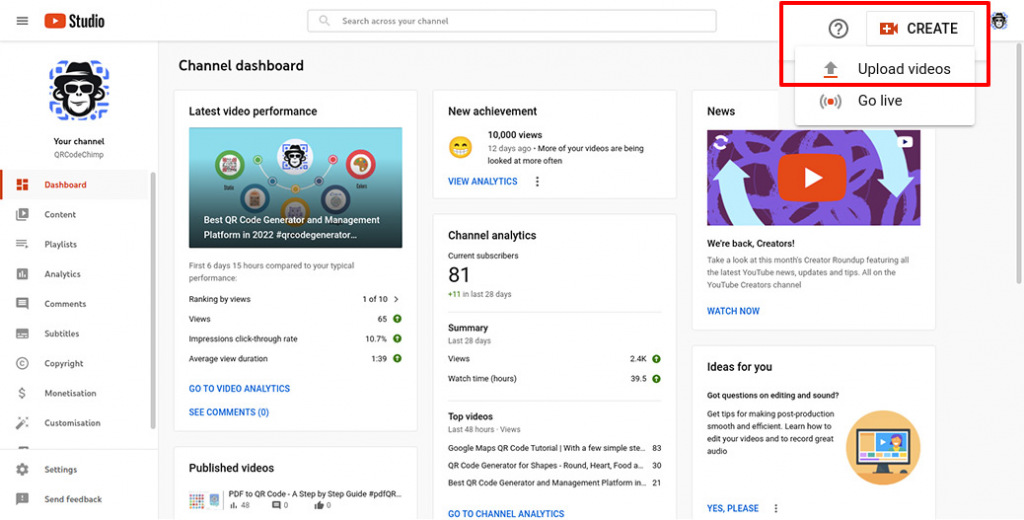Image resolution: width=1024 pixels, height=520 pixels.
Task: Click the likes thumbs-up icon under PDF to QR Code
Action: pos(319,505)
